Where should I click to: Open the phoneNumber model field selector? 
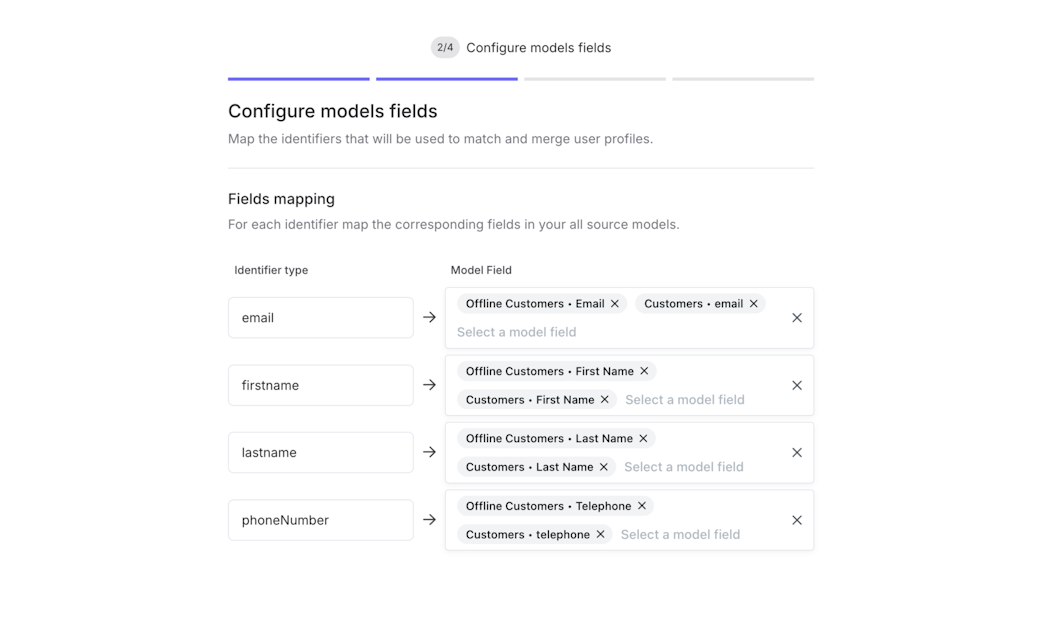click(680, 534)
